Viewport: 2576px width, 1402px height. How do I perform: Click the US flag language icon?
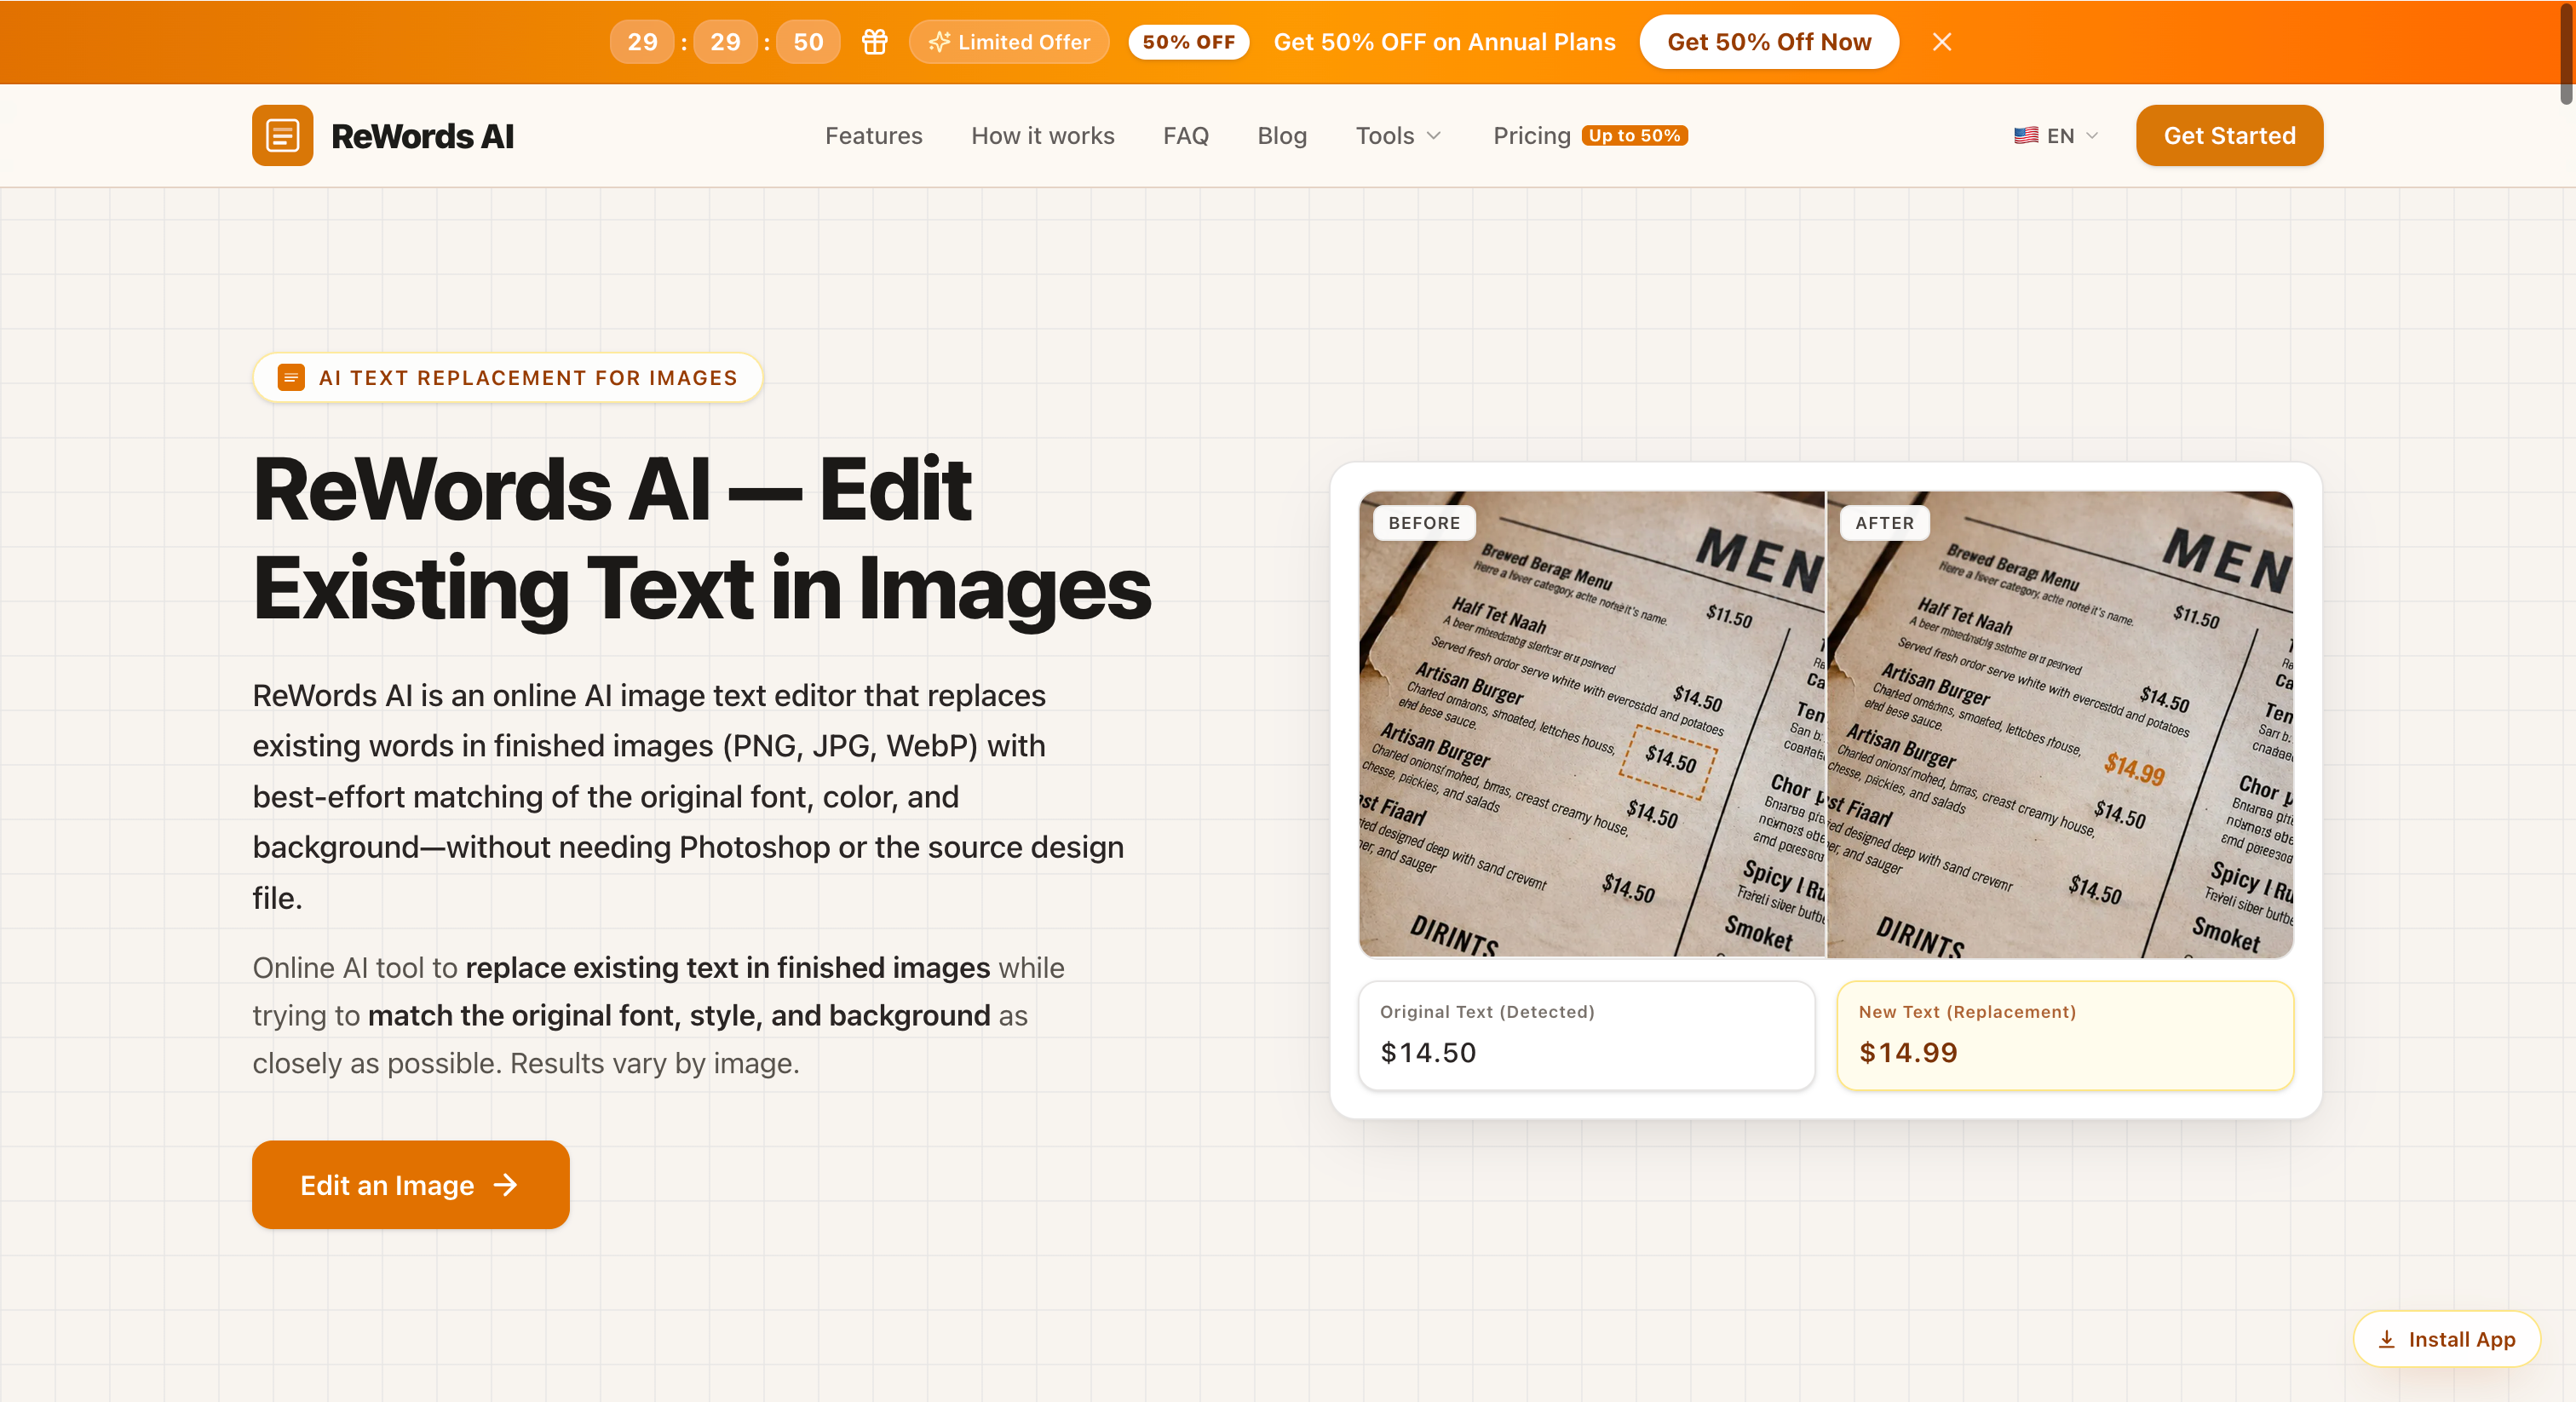click(x=2026, y=135)
